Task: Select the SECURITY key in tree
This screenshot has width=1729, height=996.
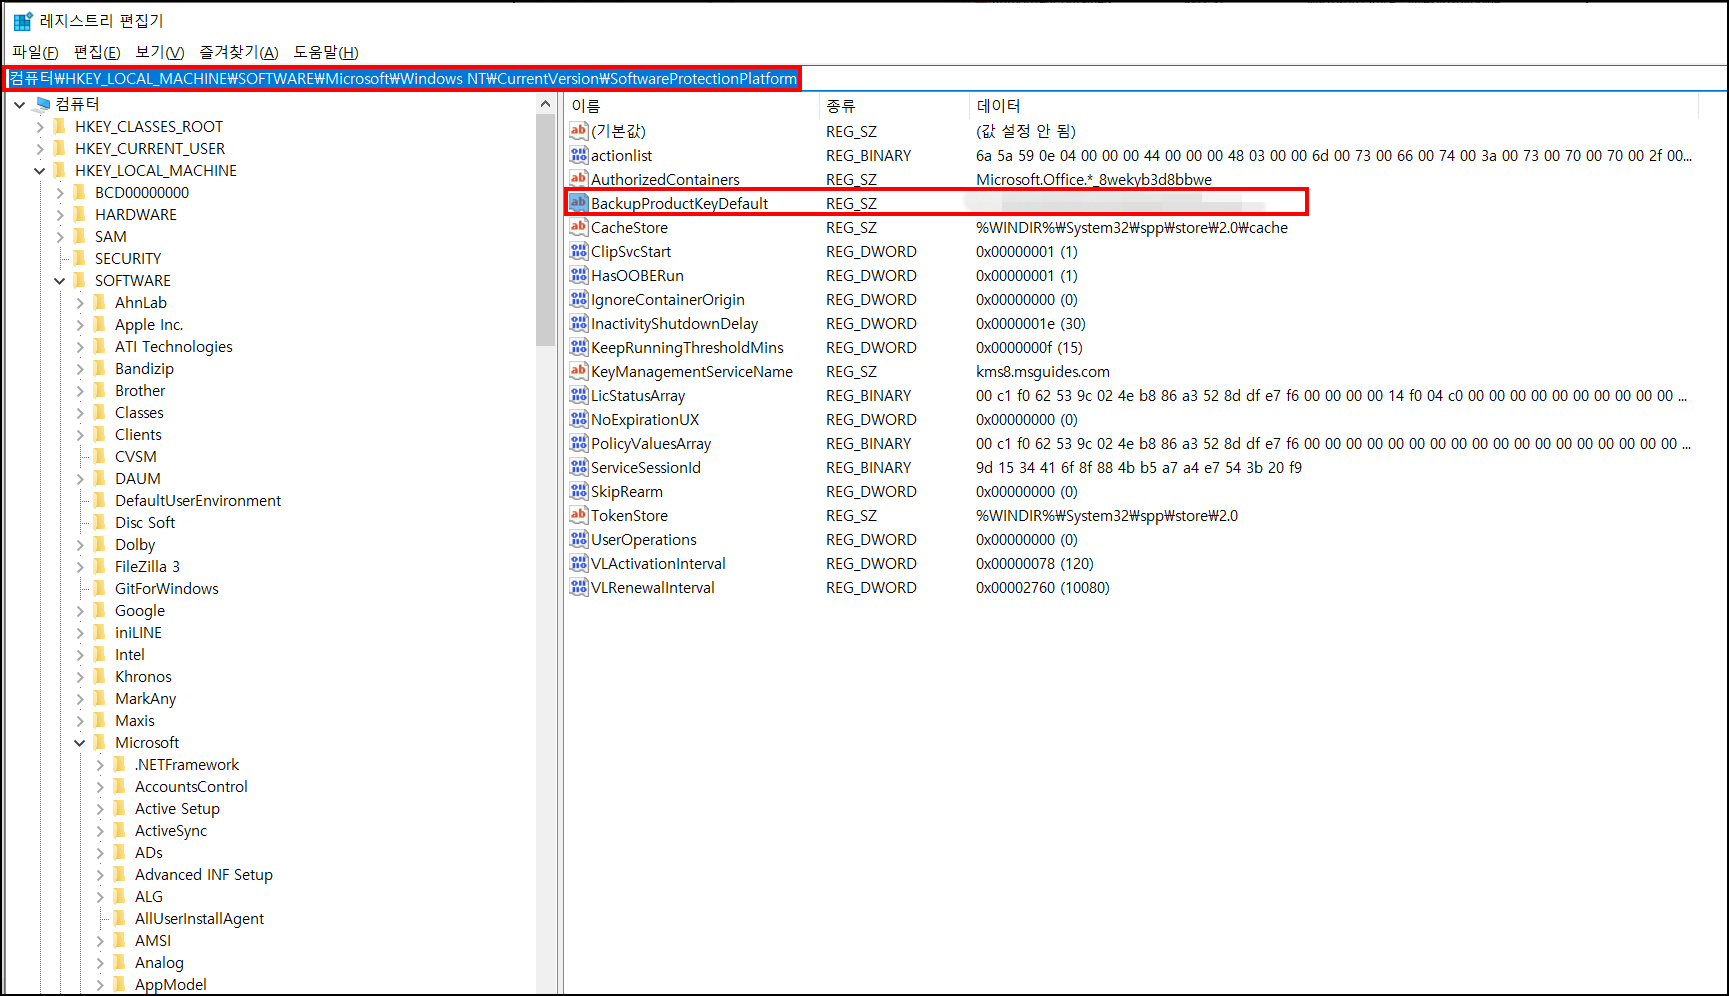Action: [128, 258]
